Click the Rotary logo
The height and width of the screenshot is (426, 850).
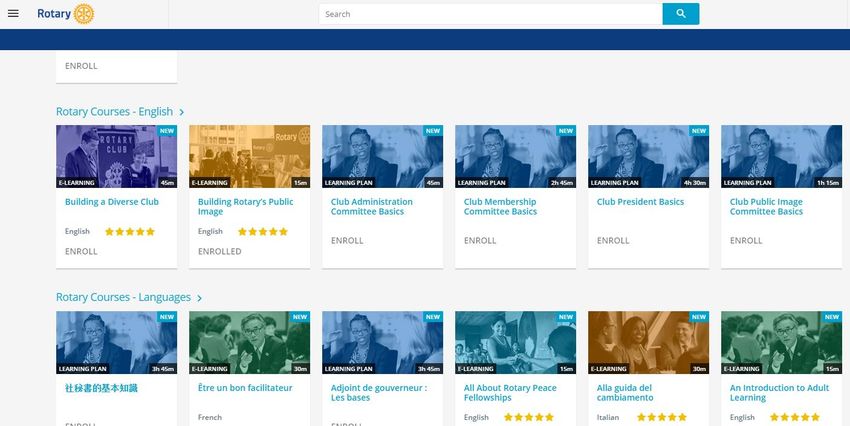[66, 14]
